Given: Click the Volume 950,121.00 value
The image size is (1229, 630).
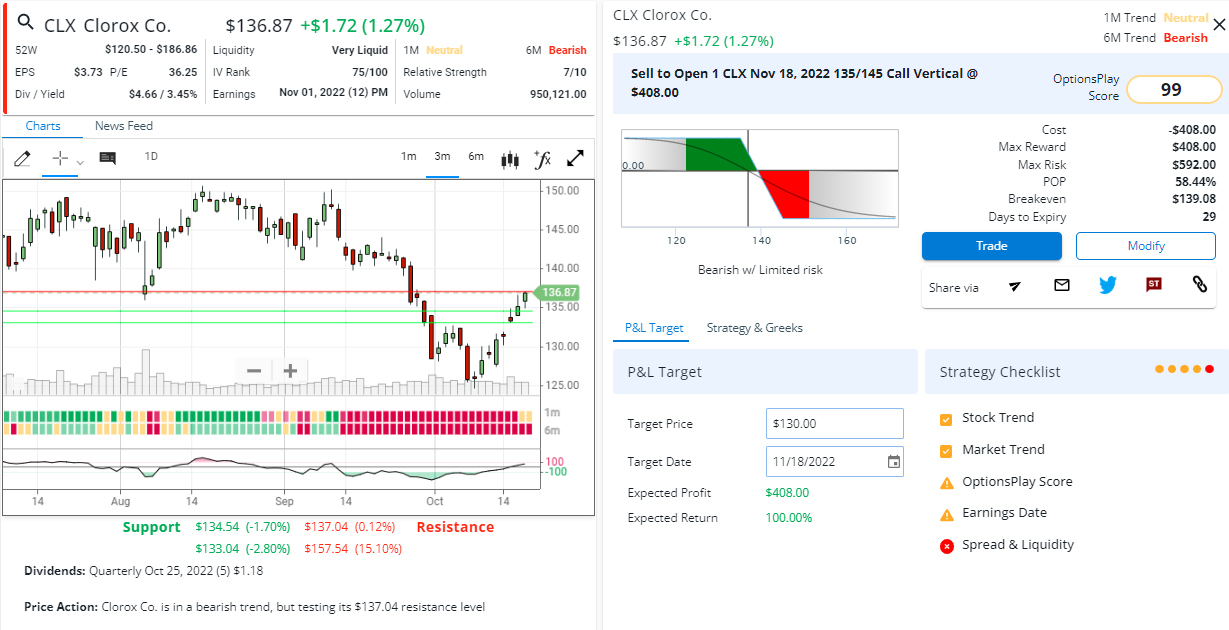Looking at the screenshot, I should [x=558, y=94].
